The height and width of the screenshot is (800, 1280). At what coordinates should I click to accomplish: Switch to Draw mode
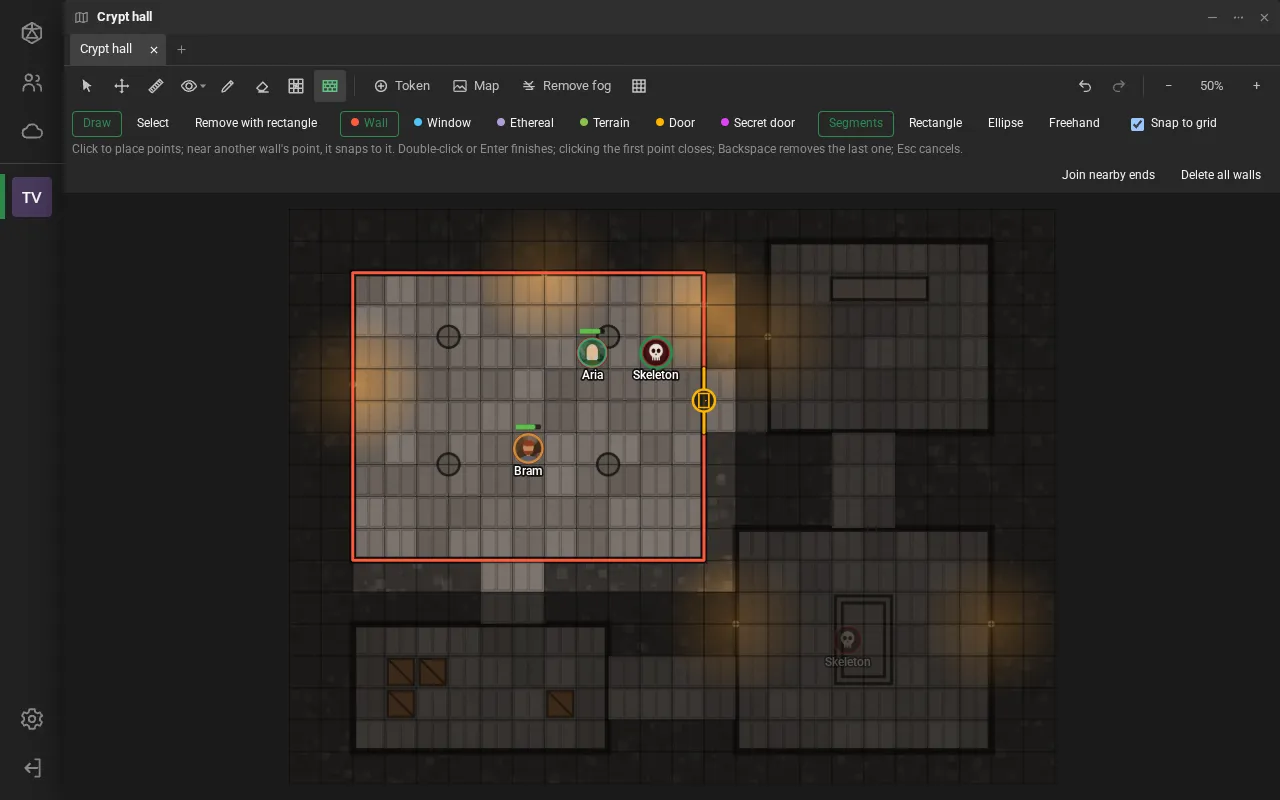(x=97, y=123)
